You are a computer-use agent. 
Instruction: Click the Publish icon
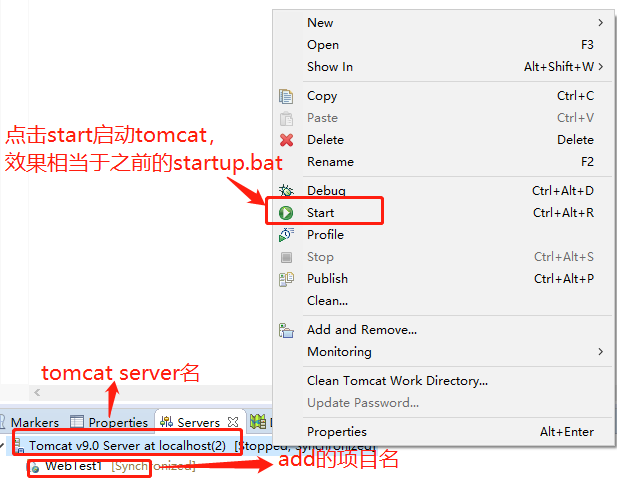[286, 279]
